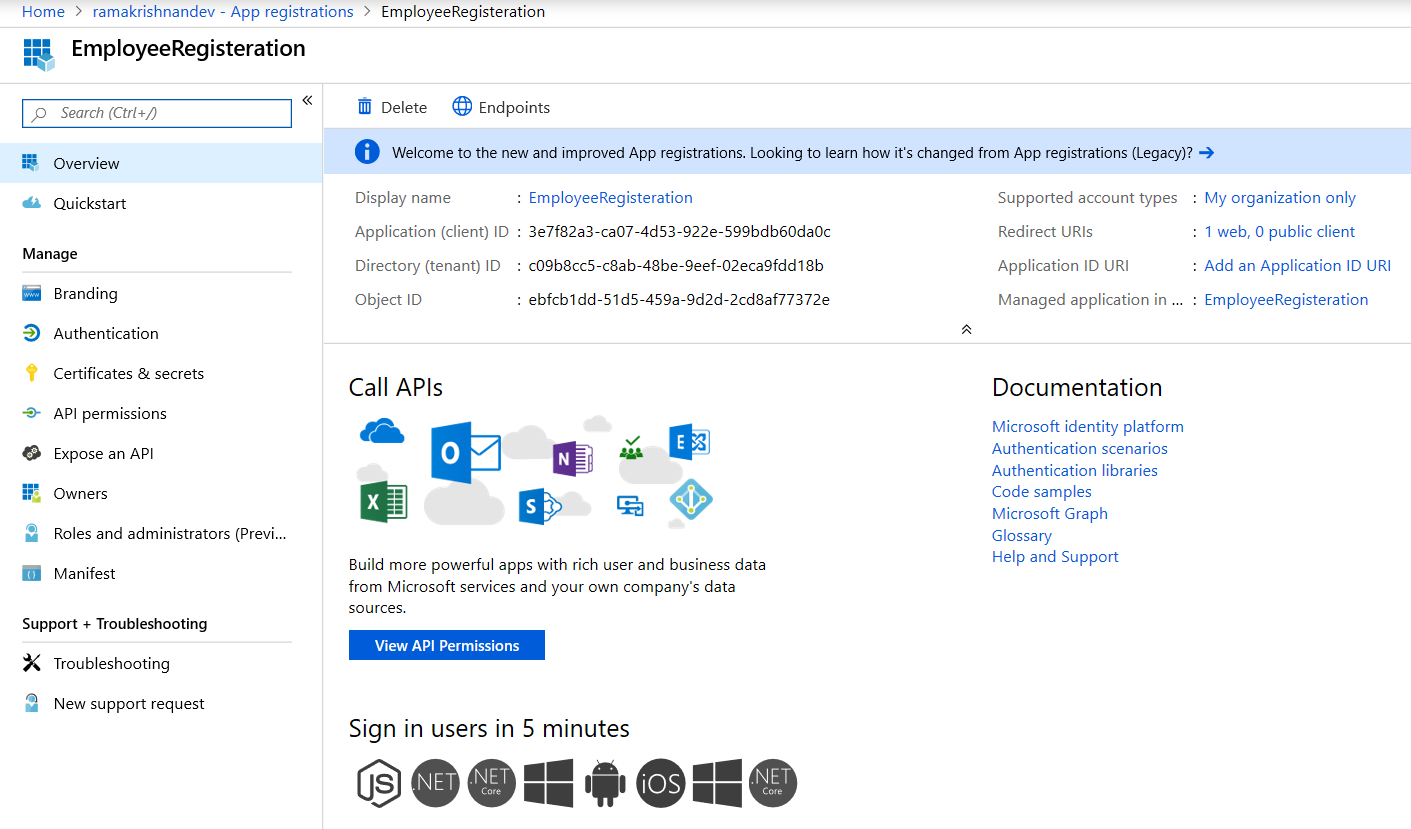
Task: Open the Glossary link
Action: pyautogui.click(x=1022, y=535)
